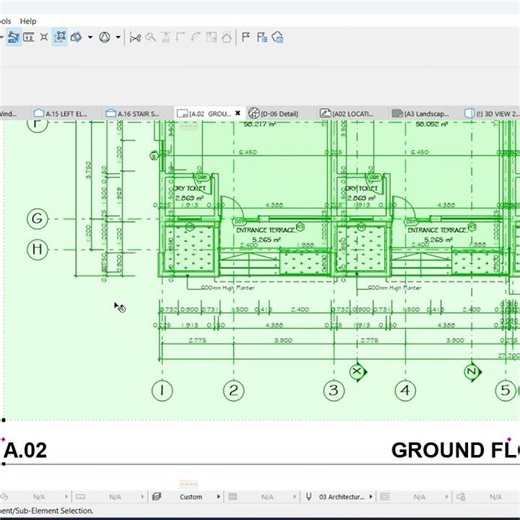Click the Suspend Groups icon
Screen dimensions: 520x520
[x=44, y=37]
